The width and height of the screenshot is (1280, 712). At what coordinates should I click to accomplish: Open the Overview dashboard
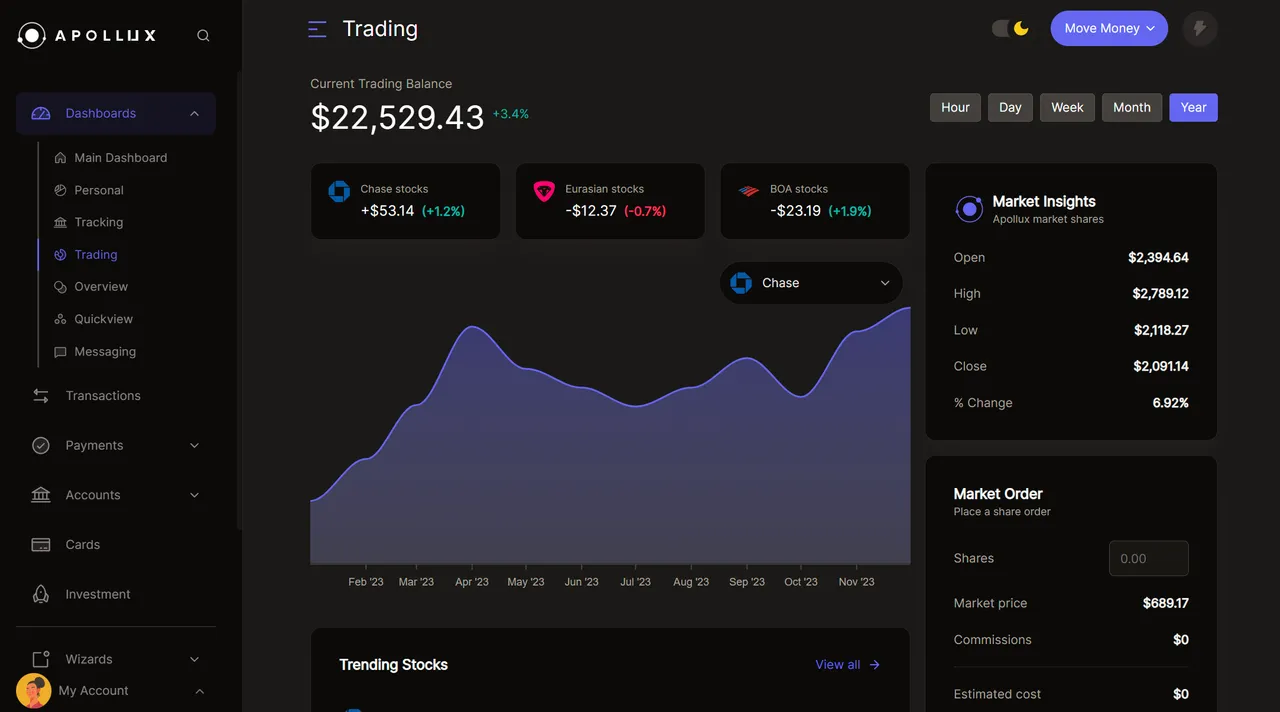click(100, 286)
